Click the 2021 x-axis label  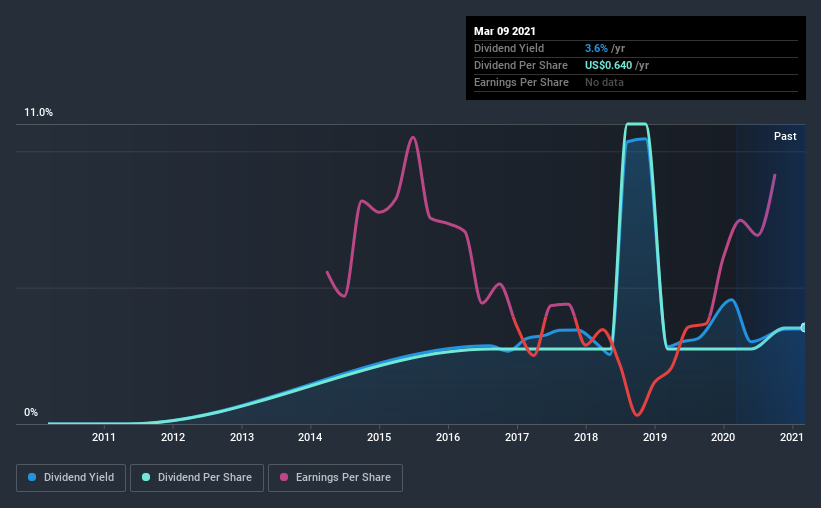pyautogui.click(x=792, y=437)
